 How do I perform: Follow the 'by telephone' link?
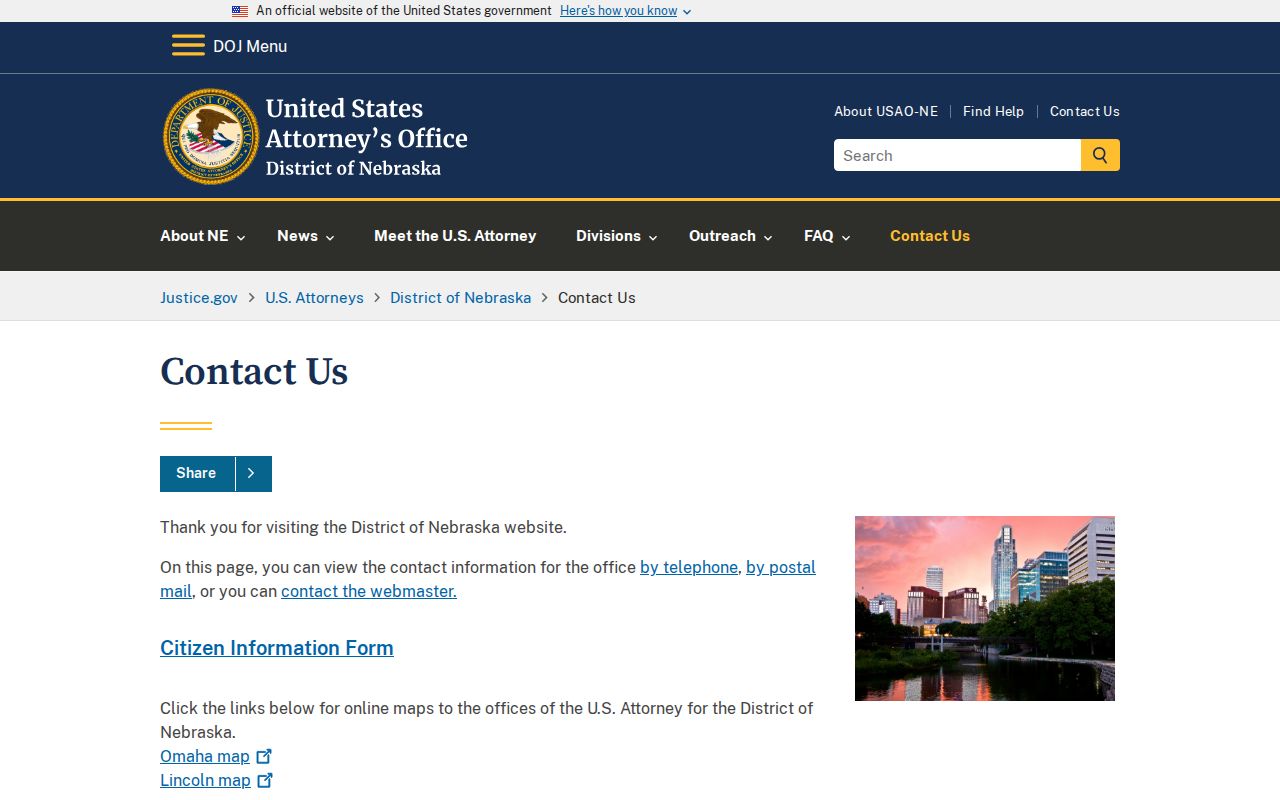coord(689,567)
